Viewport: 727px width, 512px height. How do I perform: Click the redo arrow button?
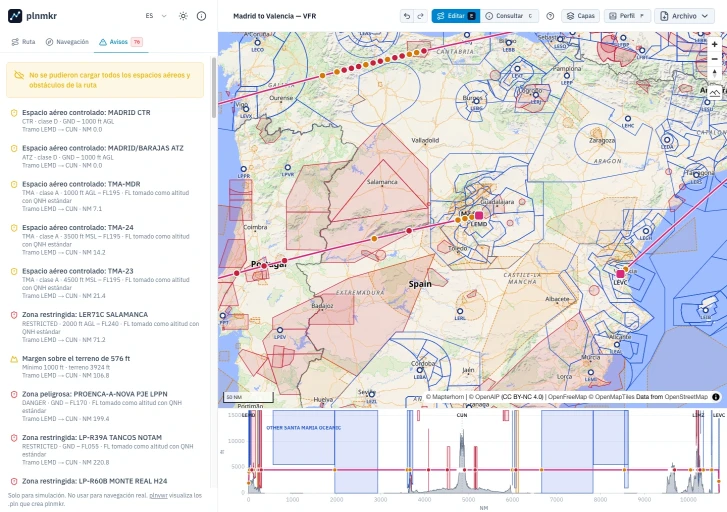(x=420, y=16)
